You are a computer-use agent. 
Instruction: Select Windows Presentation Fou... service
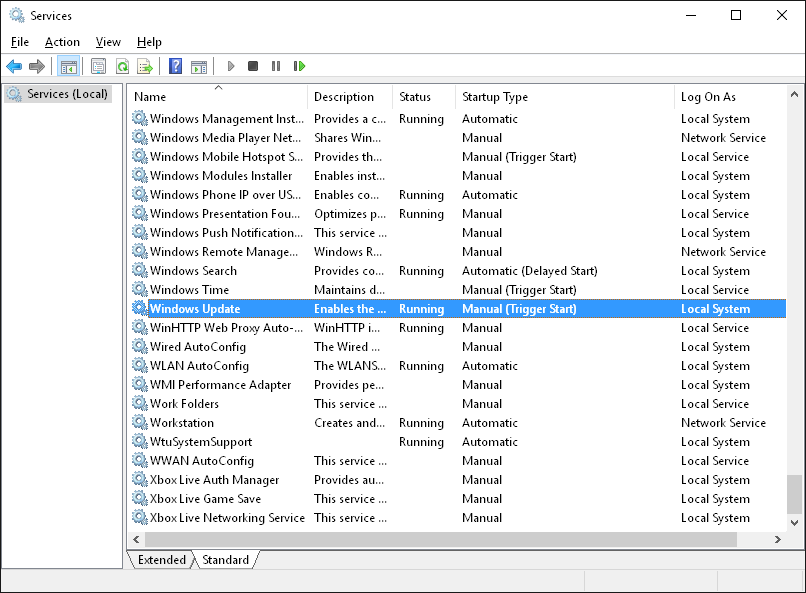[459, 214]
